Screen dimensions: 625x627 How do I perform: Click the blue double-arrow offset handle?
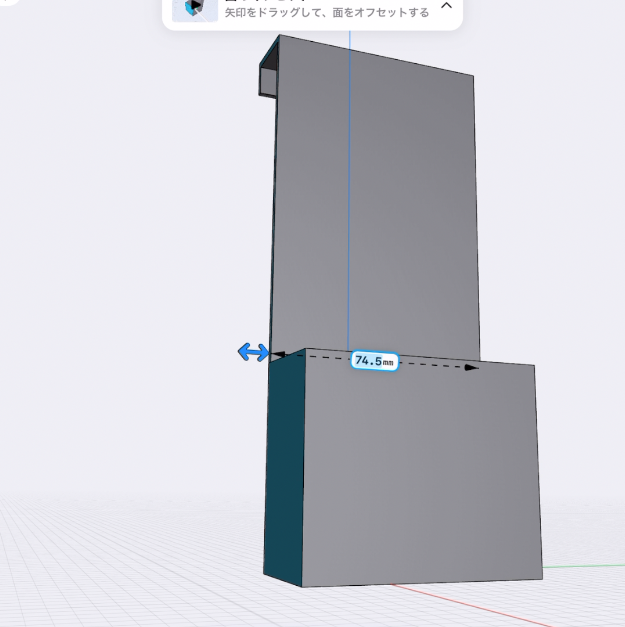[253, 352]
